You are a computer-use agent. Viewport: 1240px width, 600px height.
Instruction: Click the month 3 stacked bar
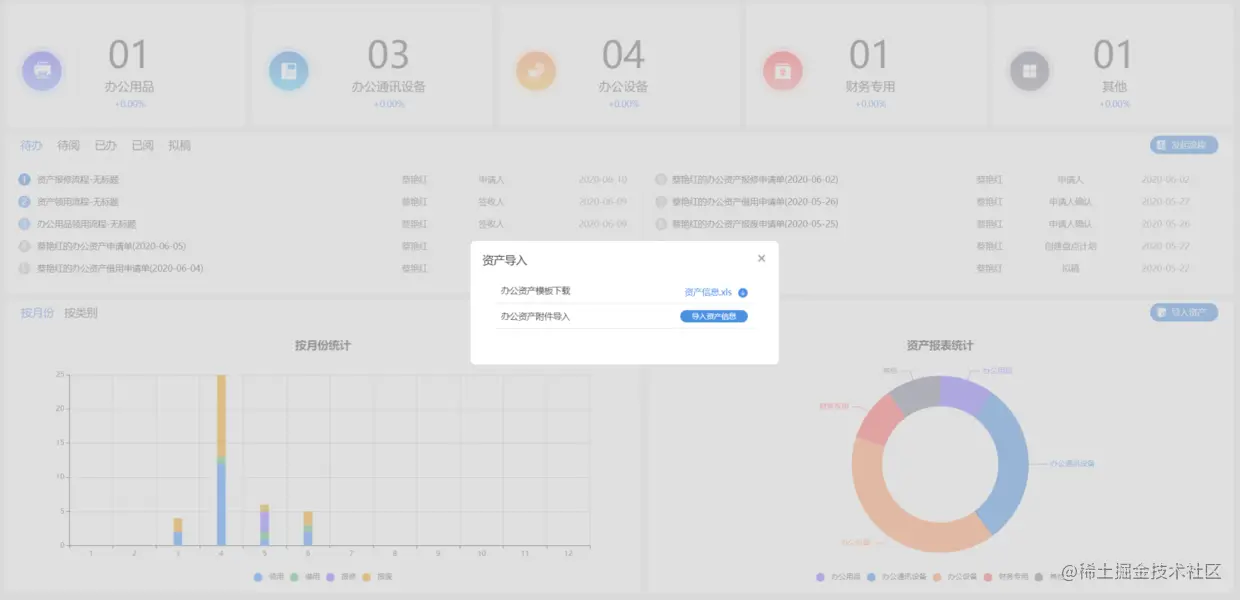(177, 531)
